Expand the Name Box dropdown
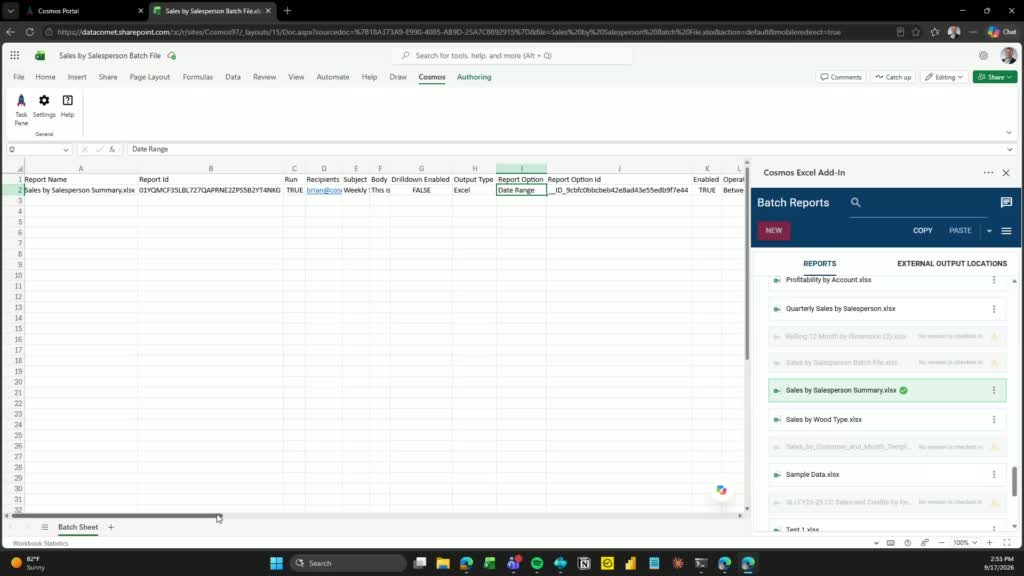The width and height of the screenshot is (1024, 576). point(65,150)
